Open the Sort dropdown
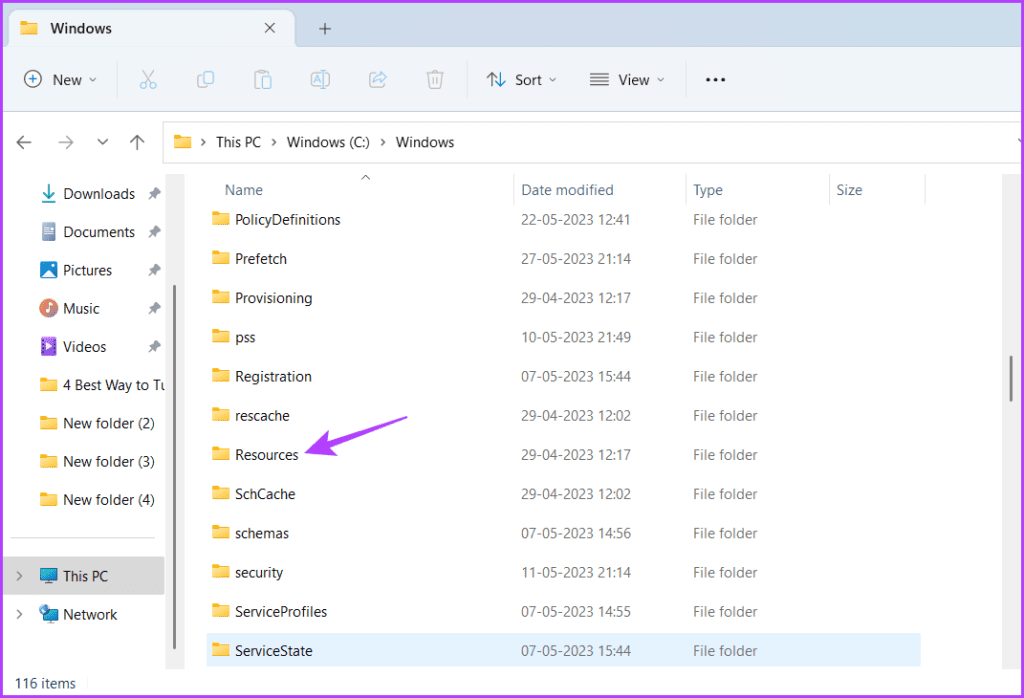 (x=522, y=80)
